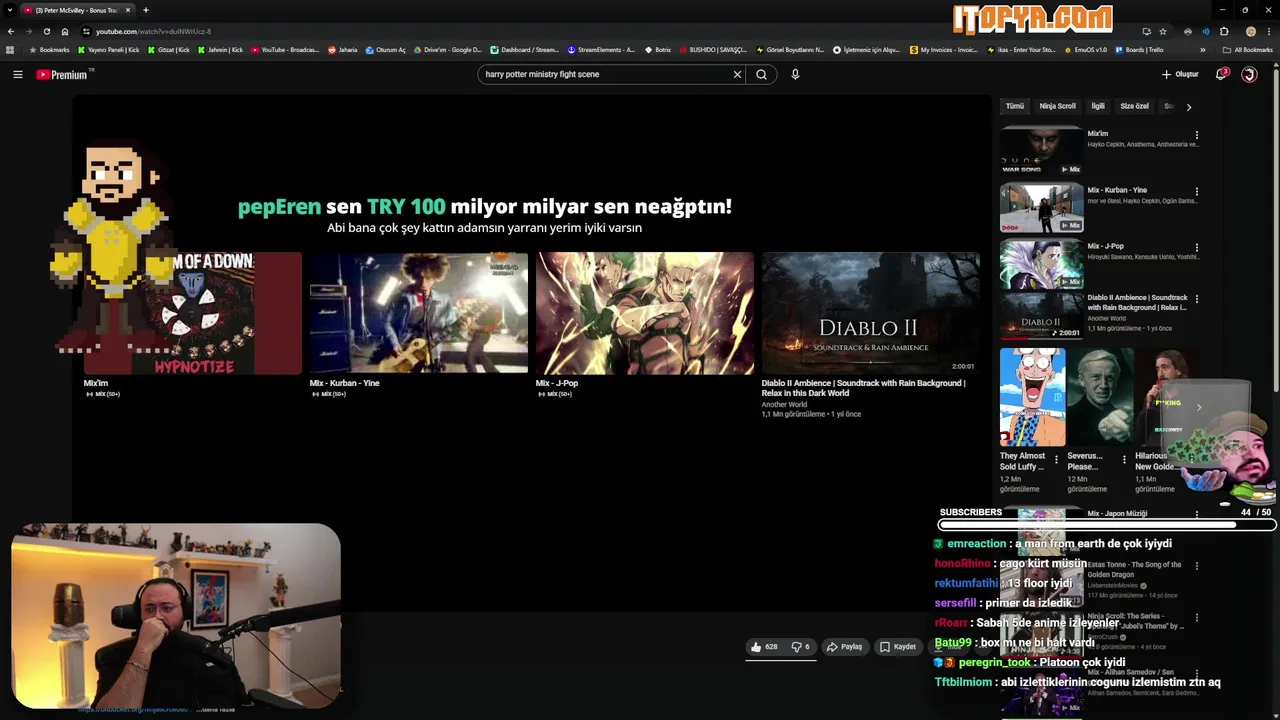
Task: Click the subscribers goal progress bar
Action: (1107, 524)
